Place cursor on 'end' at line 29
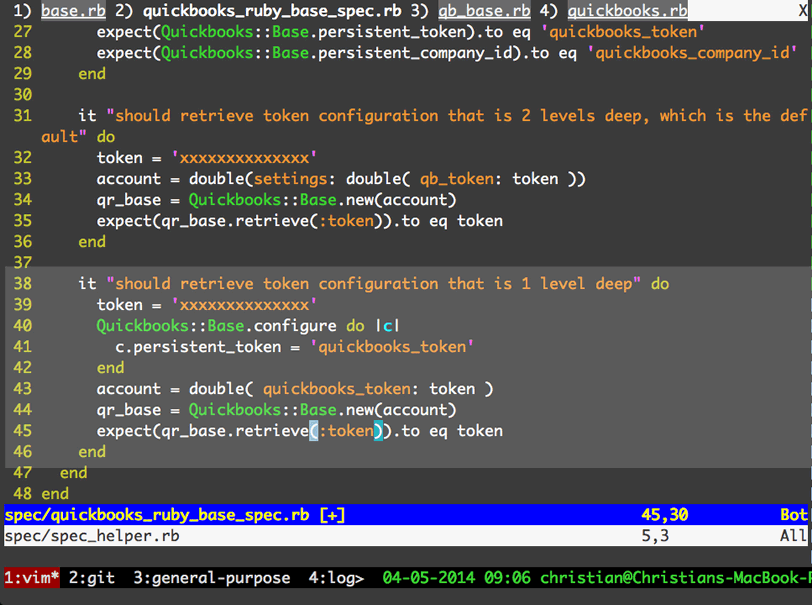The height and width of the screenshot is (605, 812). pyautogui.click(x=92, y=74)
